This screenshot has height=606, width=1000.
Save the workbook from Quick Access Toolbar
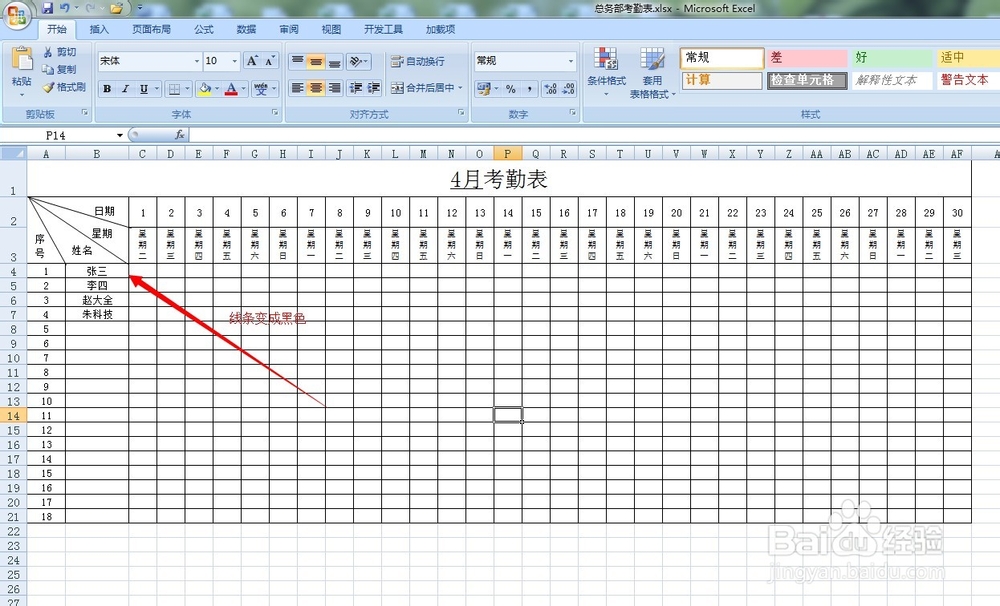click(x=47, y=8)
